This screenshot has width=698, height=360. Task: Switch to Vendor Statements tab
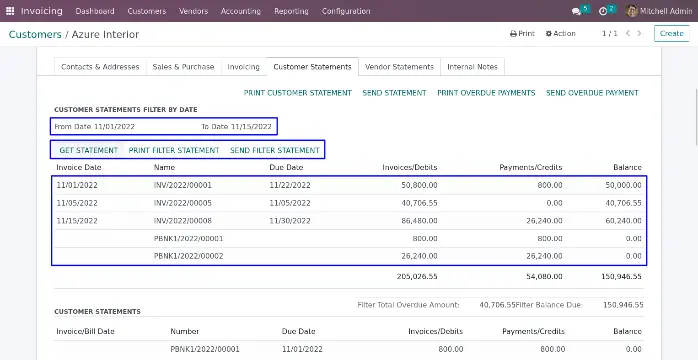[x=399, y=67]
